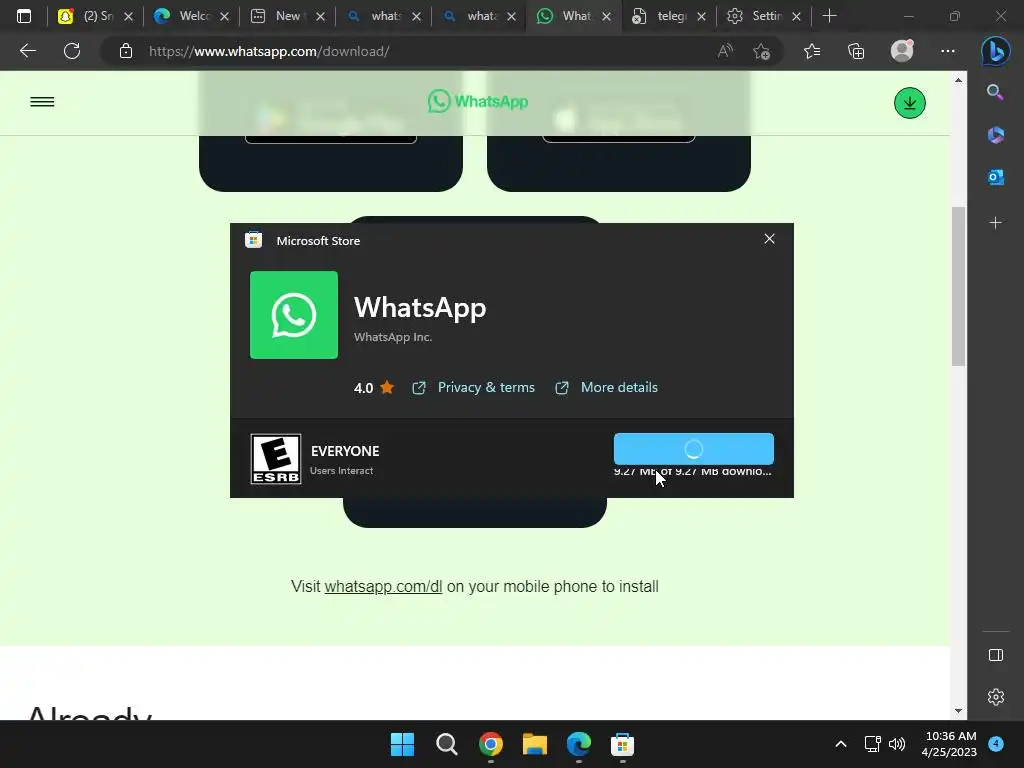Viewport: 1024px width, 768px height.
Task: Click the WhatsApp logo in header
Action: pos(478,101)
